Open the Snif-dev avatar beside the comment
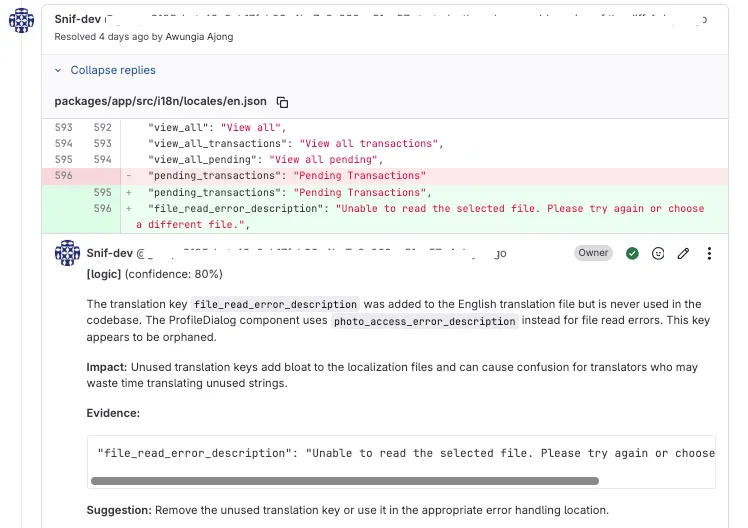 (67, 253)
